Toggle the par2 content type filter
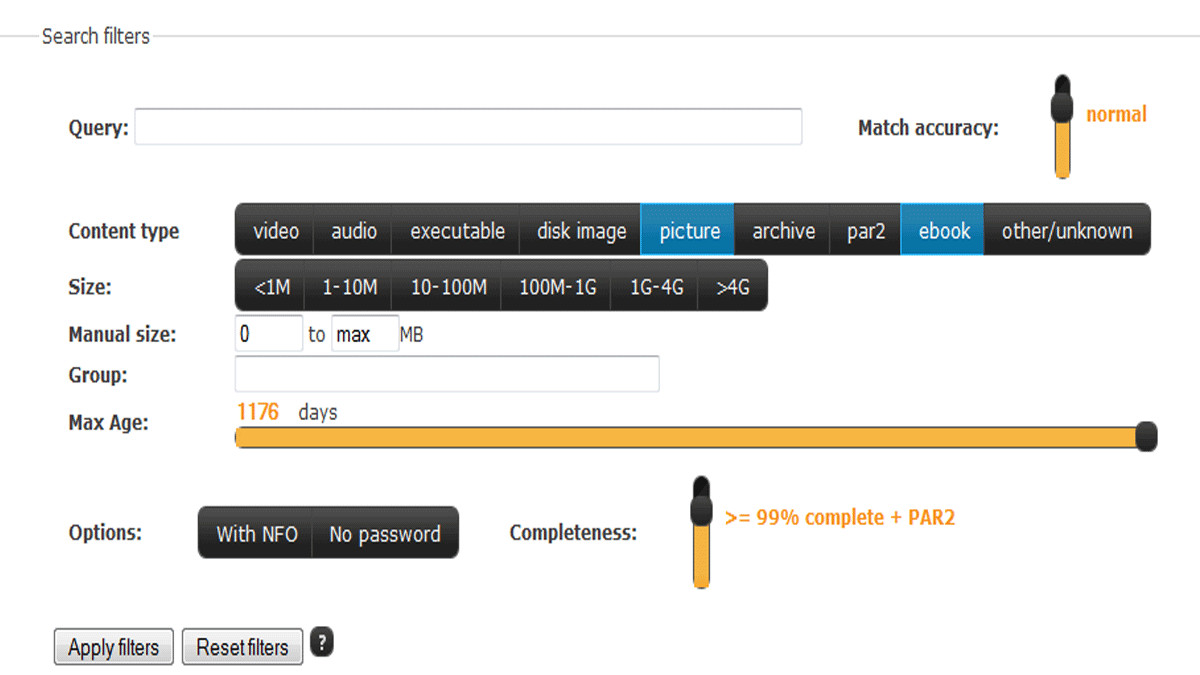The width and height of the screenshot is (1200, 675). pos(866,231)
